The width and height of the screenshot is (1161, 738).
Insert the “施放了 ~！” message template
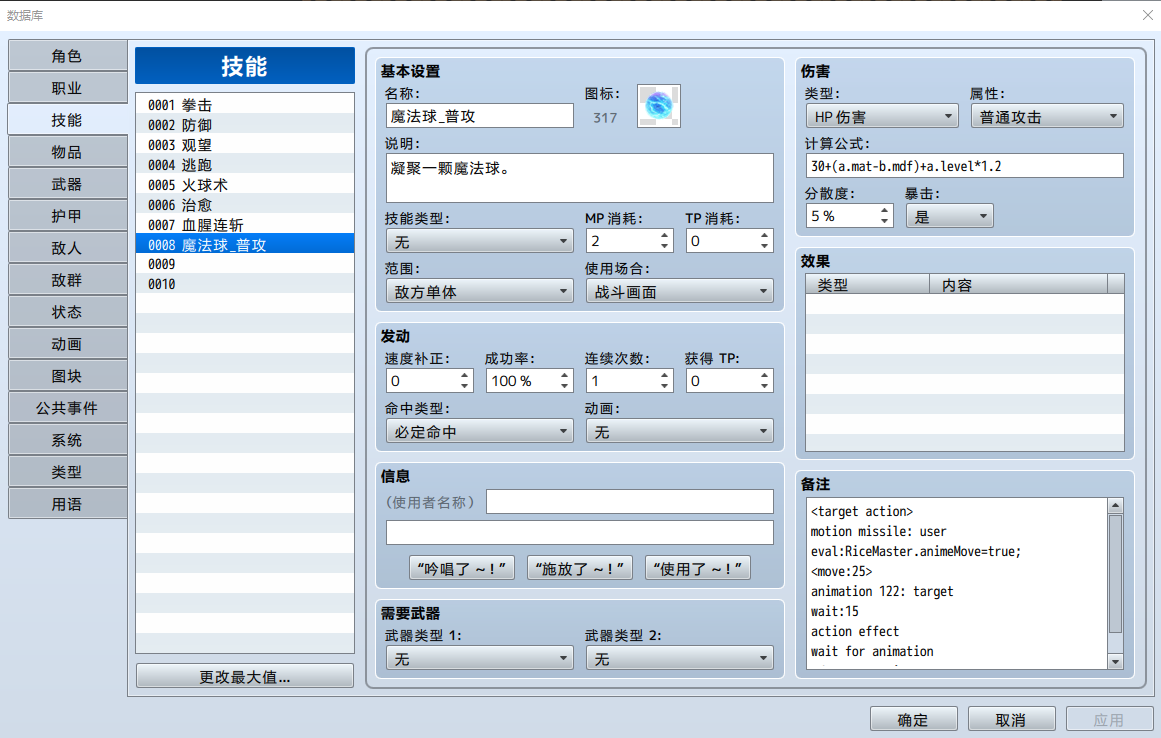tap(580, 568)
